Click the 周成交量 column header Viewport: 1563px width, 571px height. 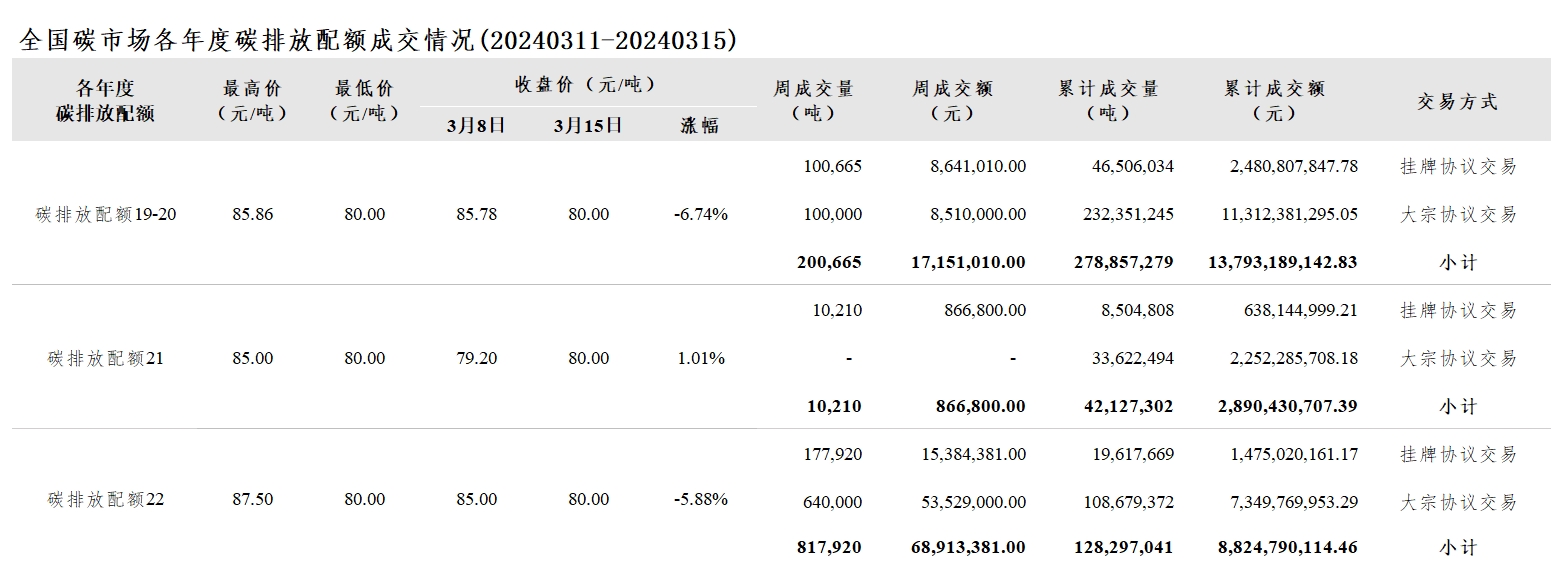pos(813,101)
